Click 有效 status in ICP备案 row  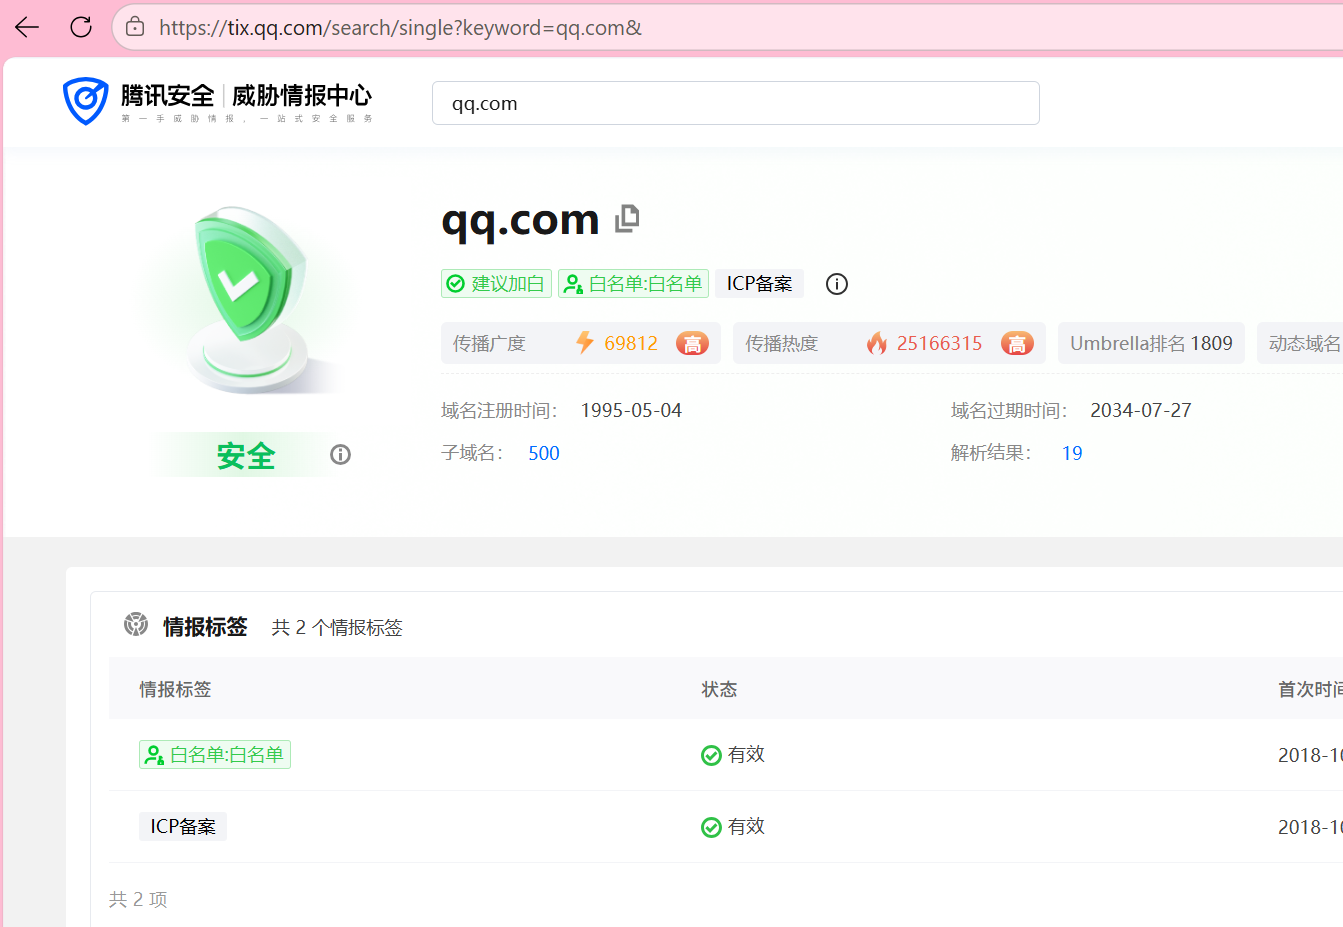746,827
